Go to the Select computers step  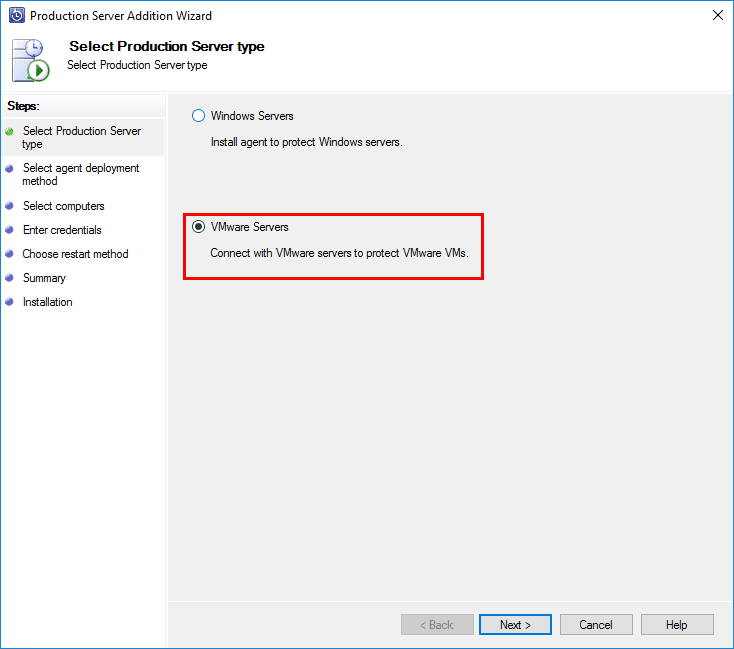tap(63, 206)
